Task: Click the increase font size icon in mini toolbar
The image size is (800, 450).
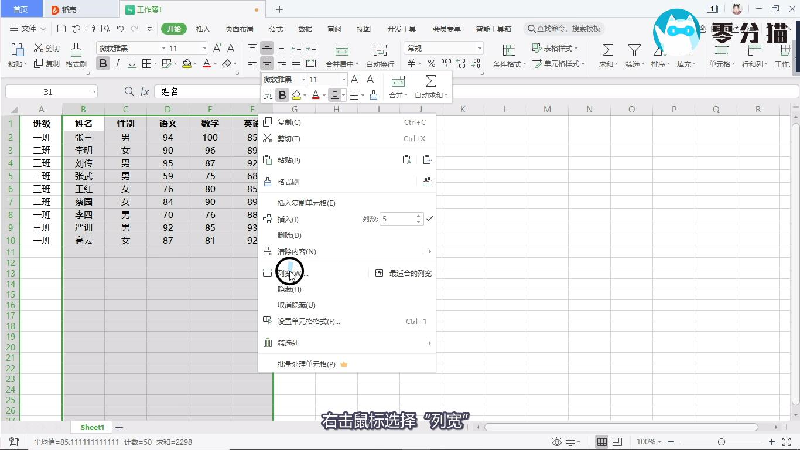Action: tap(356, 79)
